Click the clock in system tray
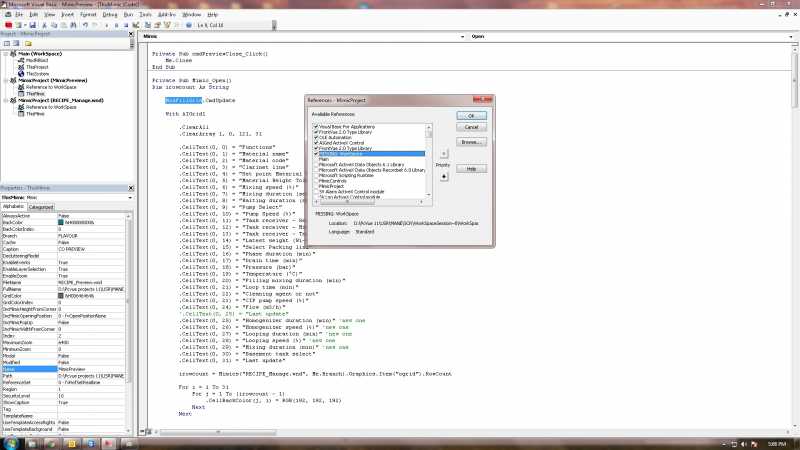Image resolution: width=800 pixels, height=450 pixels. point(777,444)
